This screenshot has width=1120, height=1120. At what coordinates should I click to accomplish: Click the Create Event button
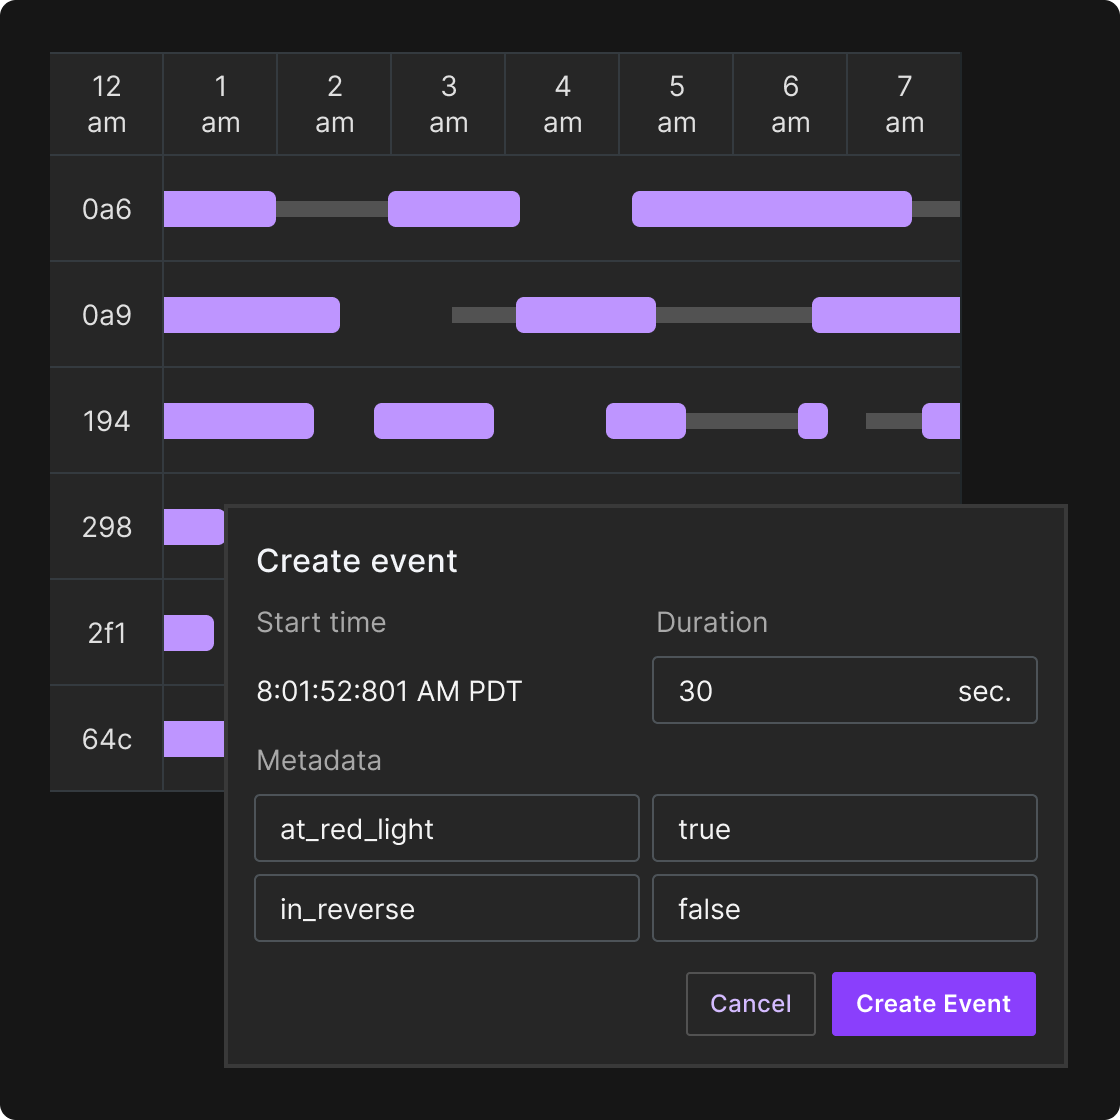933,1004
